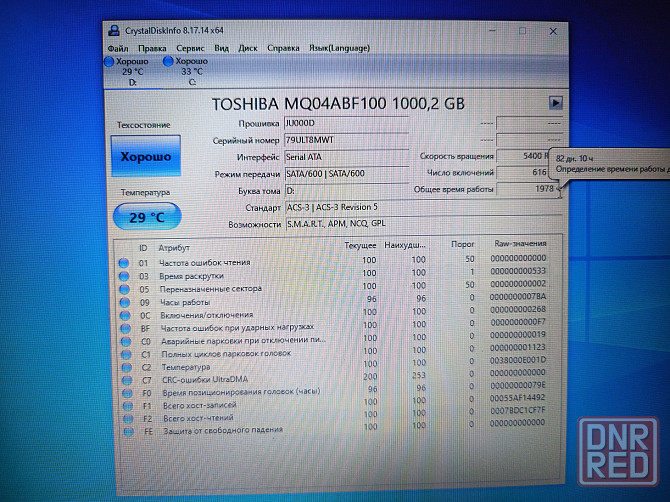Click the Режим передачи field SATA/600
670x502 pixels.
(347, 173)
